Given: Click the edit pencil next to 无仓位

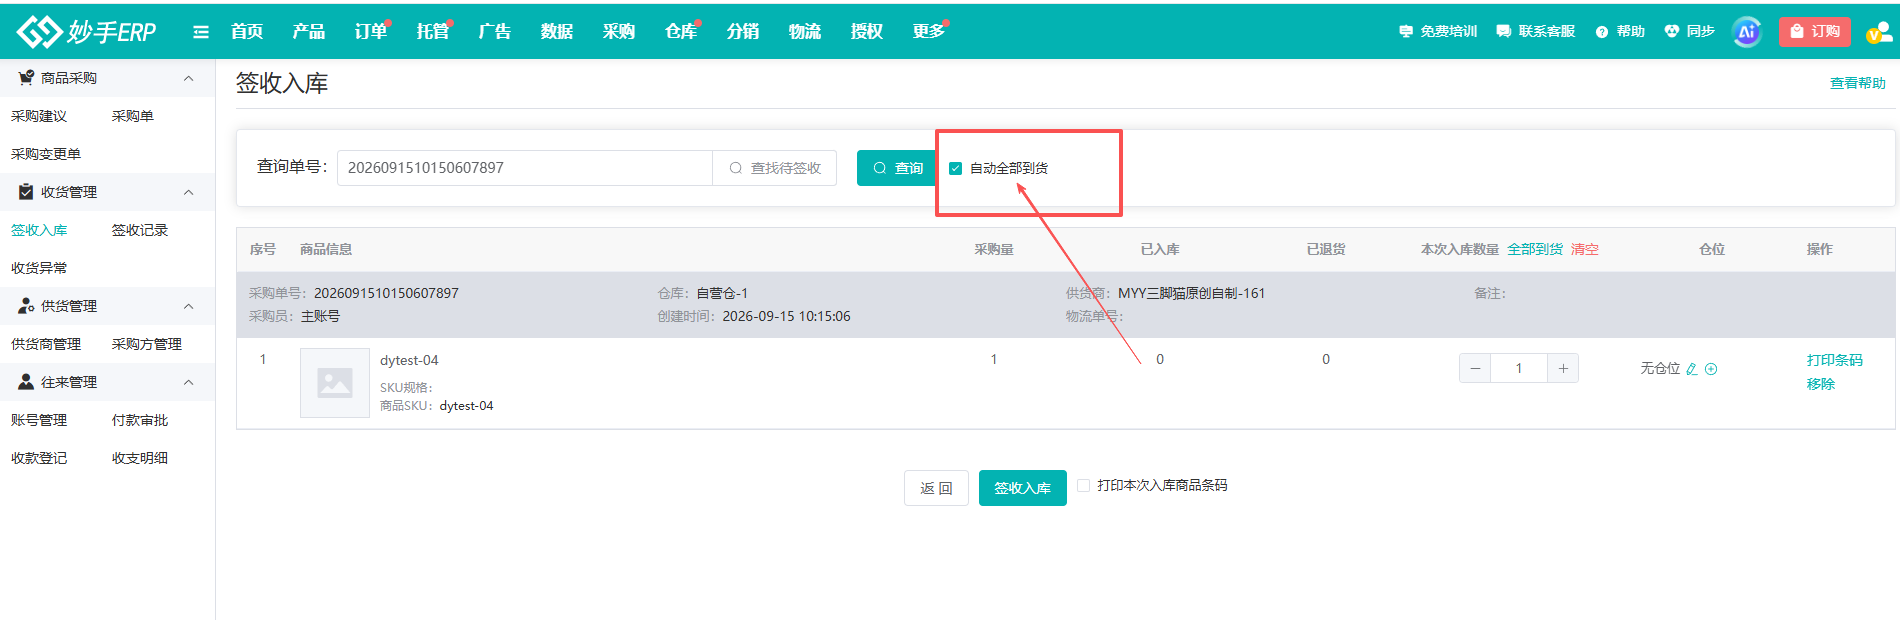Looking at the screenshot, I should 1692,369.
